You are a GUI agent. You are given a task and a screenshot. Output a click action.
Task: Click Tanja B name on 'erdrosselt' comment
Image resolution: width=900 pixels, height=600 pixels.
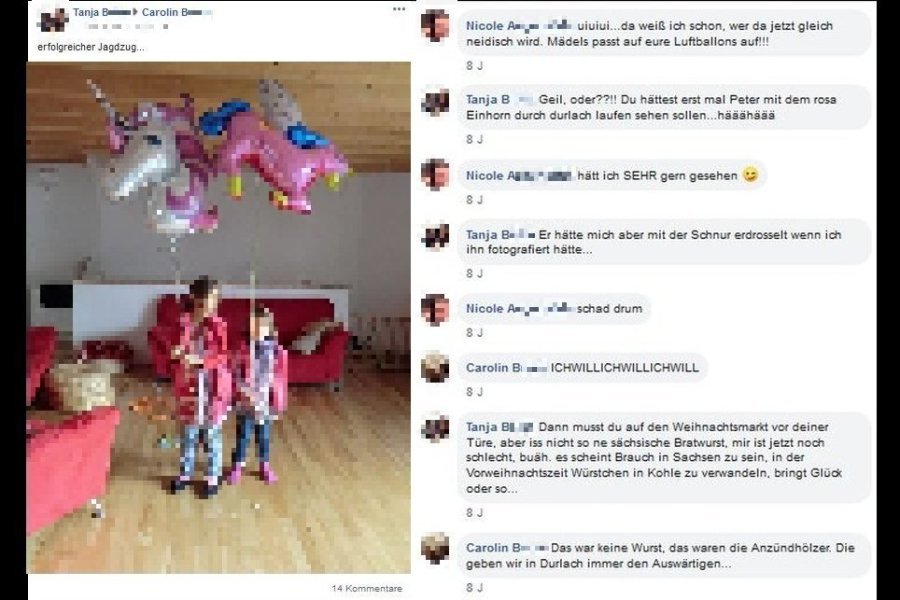[x=501, y=234]
